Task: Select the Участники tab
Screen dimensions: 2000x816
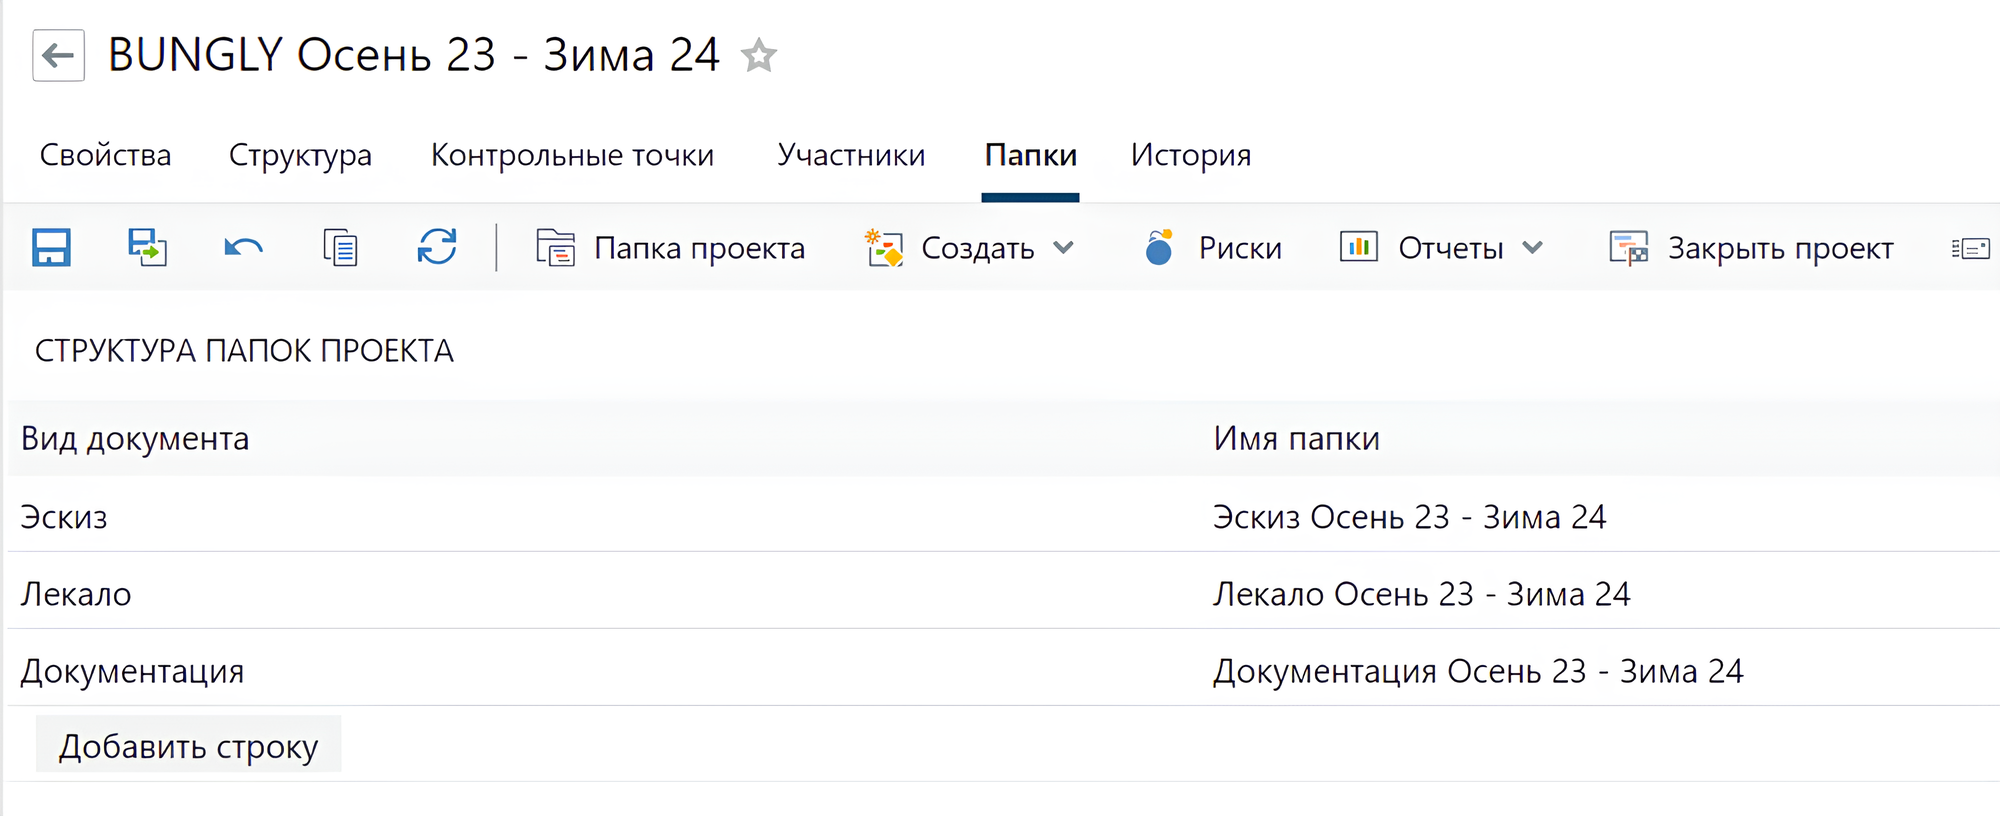Action: [851, 155]
